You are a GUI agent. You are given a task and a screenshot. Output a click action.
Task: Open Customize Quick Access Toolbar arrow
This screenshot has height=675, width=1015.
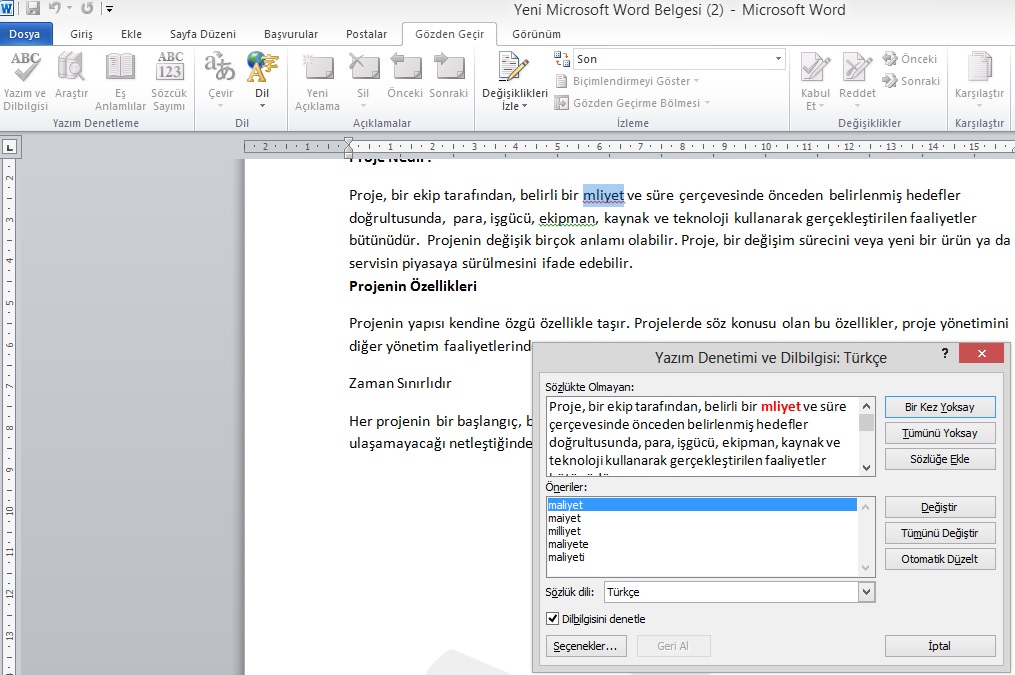click(109, 9)
